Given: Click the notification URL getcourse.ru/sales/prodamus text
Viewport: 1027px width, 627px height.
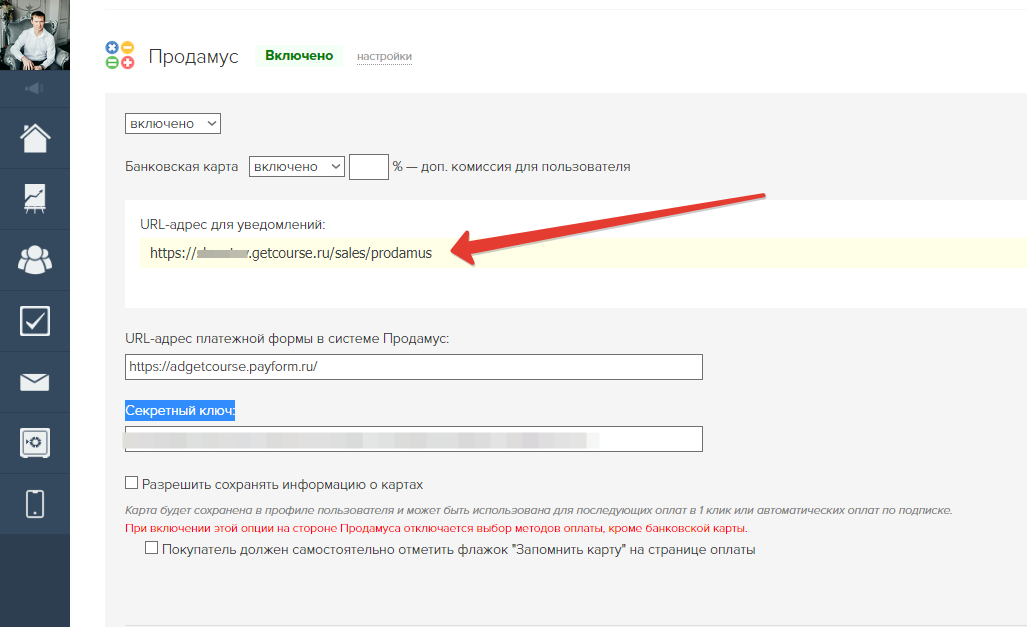Looking at the screenshot, I should click(x=291, y=253).
